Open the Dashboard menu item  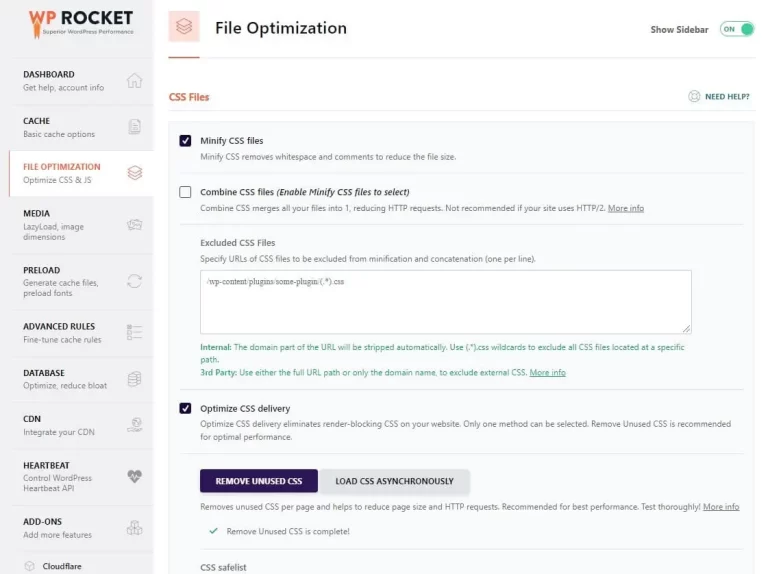(x=82, y=81)
